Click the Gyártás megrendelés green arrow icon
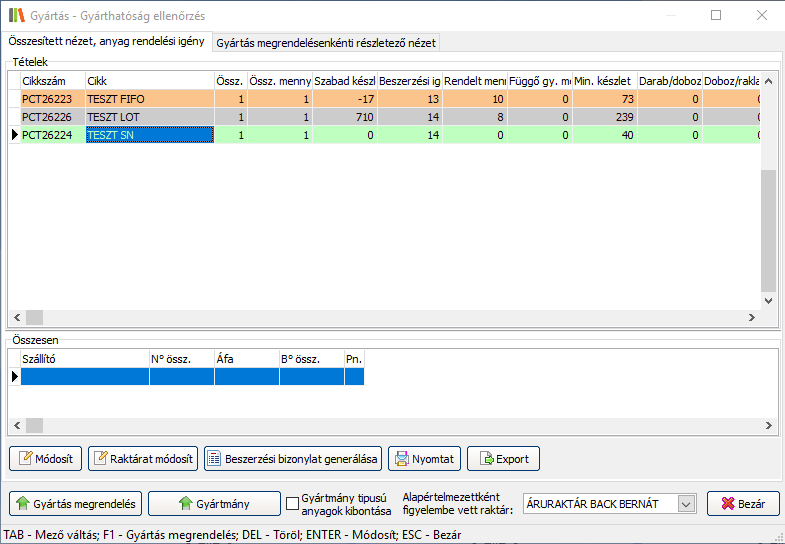 (22, 503)
